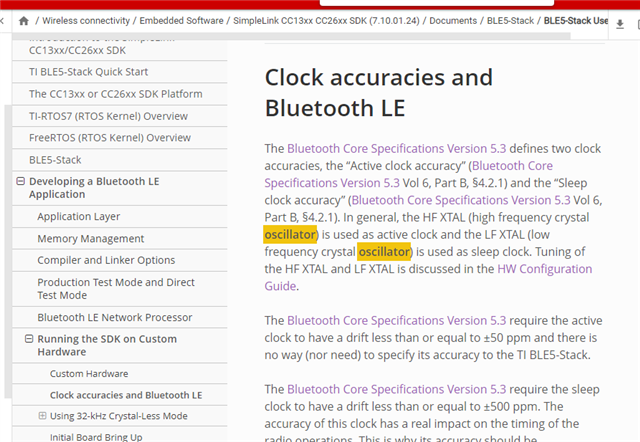Open Running the SDK on Custom Hardware page

107,345
